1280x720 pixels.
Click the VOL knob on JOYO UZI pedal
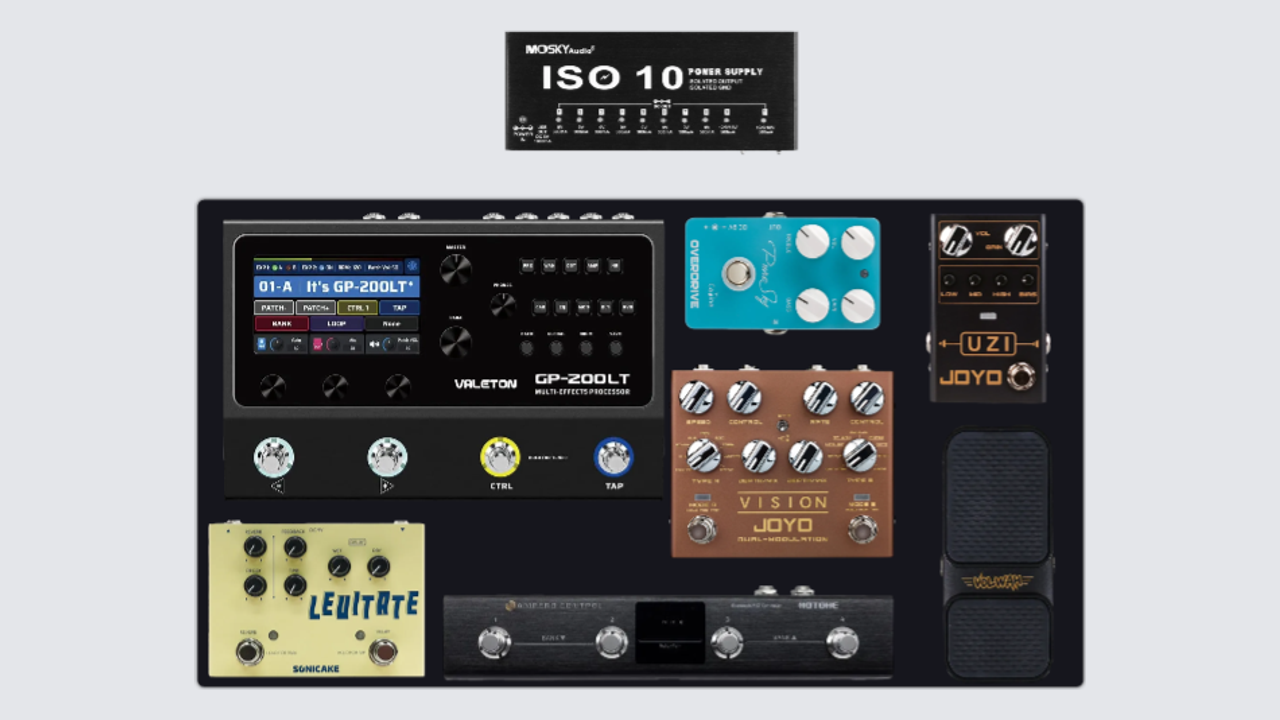click(x=955, y=240)
